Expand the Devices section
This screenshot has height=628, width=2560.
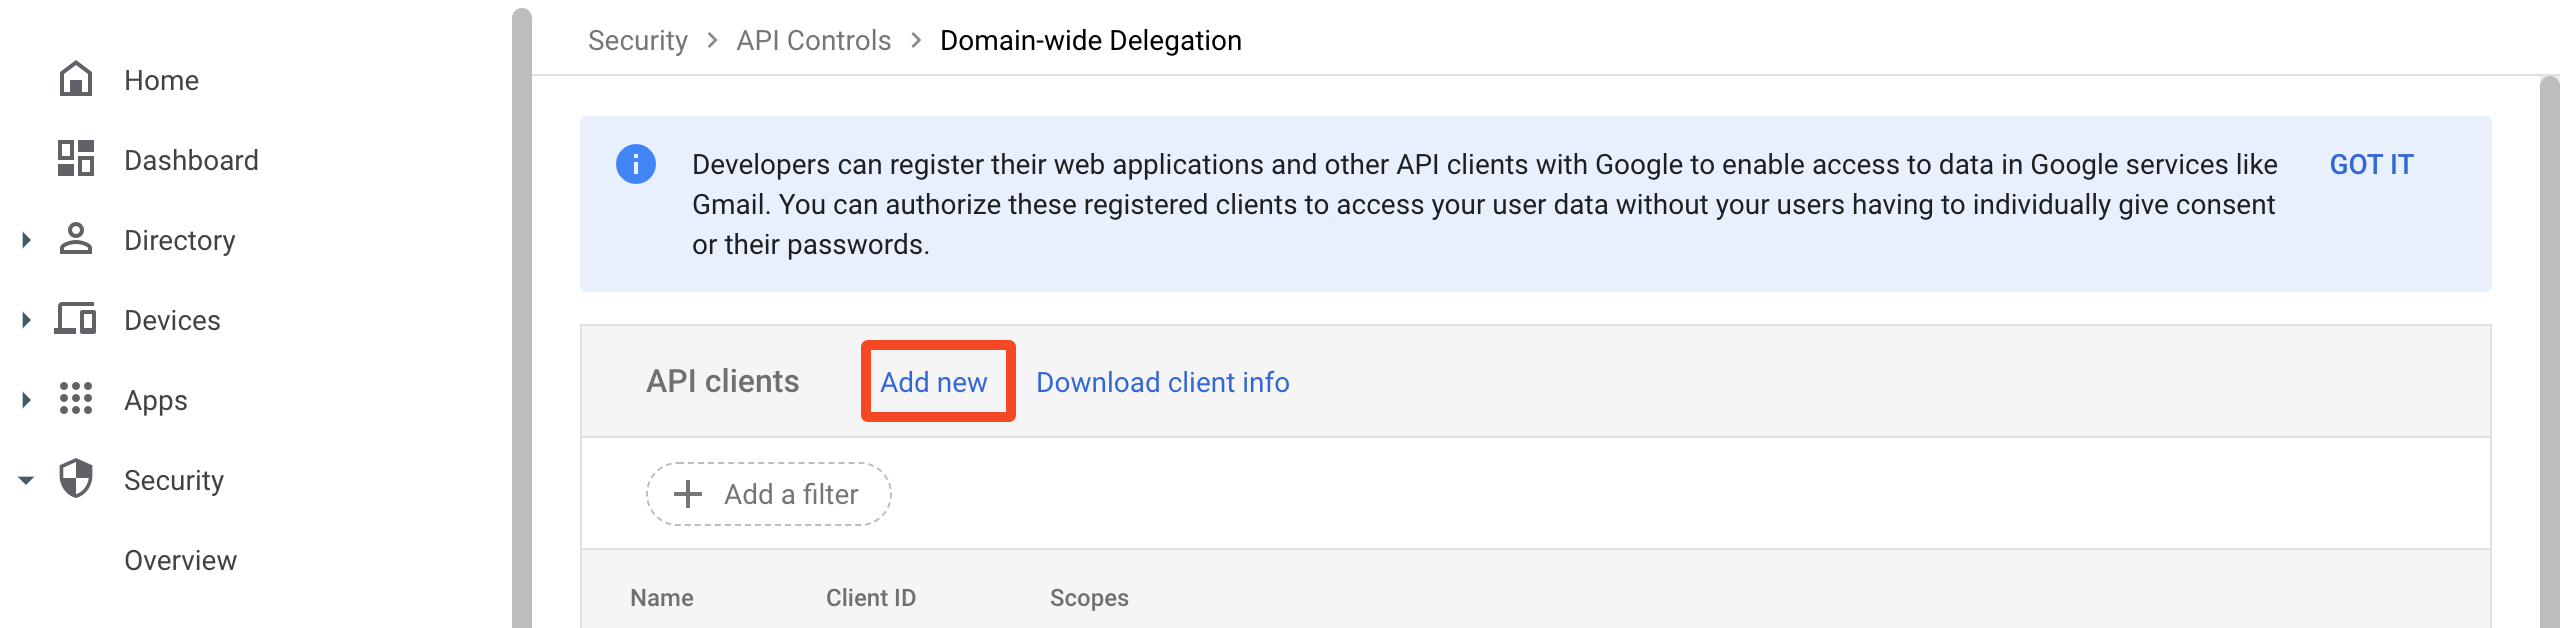25,319
